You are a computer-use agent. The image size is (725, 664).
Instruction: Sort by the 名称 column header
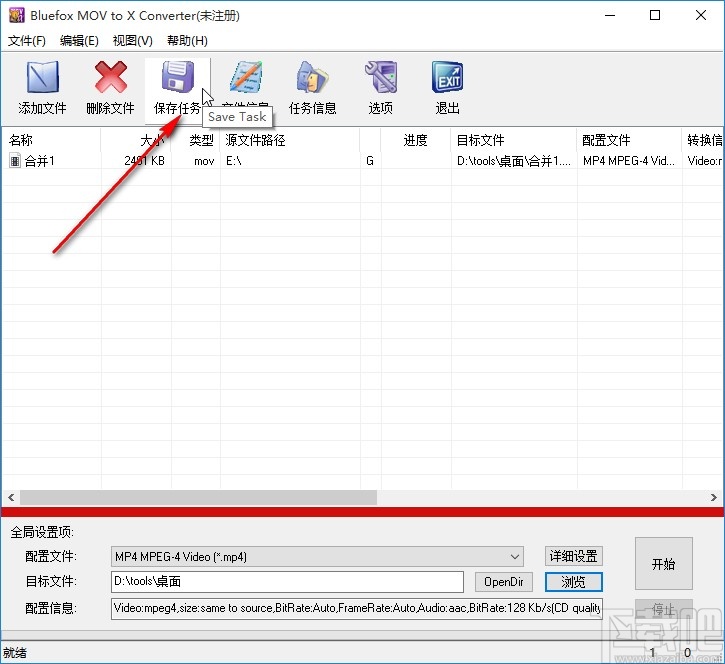[x=51, y=140]
